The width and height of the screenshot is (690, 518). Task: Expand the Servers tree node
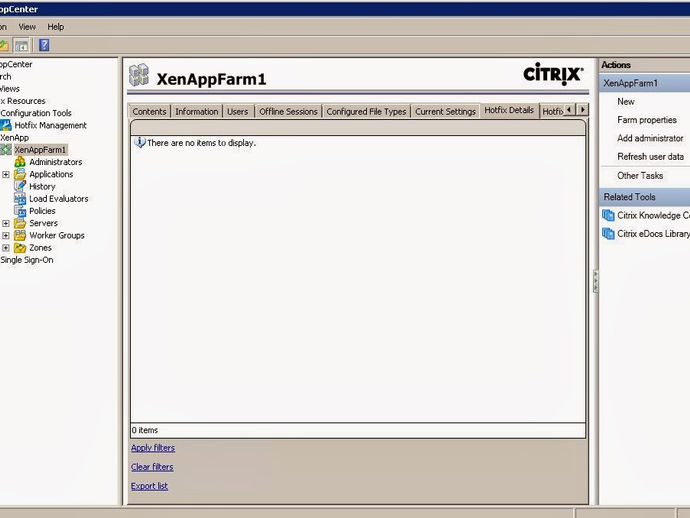click(6, 223)
